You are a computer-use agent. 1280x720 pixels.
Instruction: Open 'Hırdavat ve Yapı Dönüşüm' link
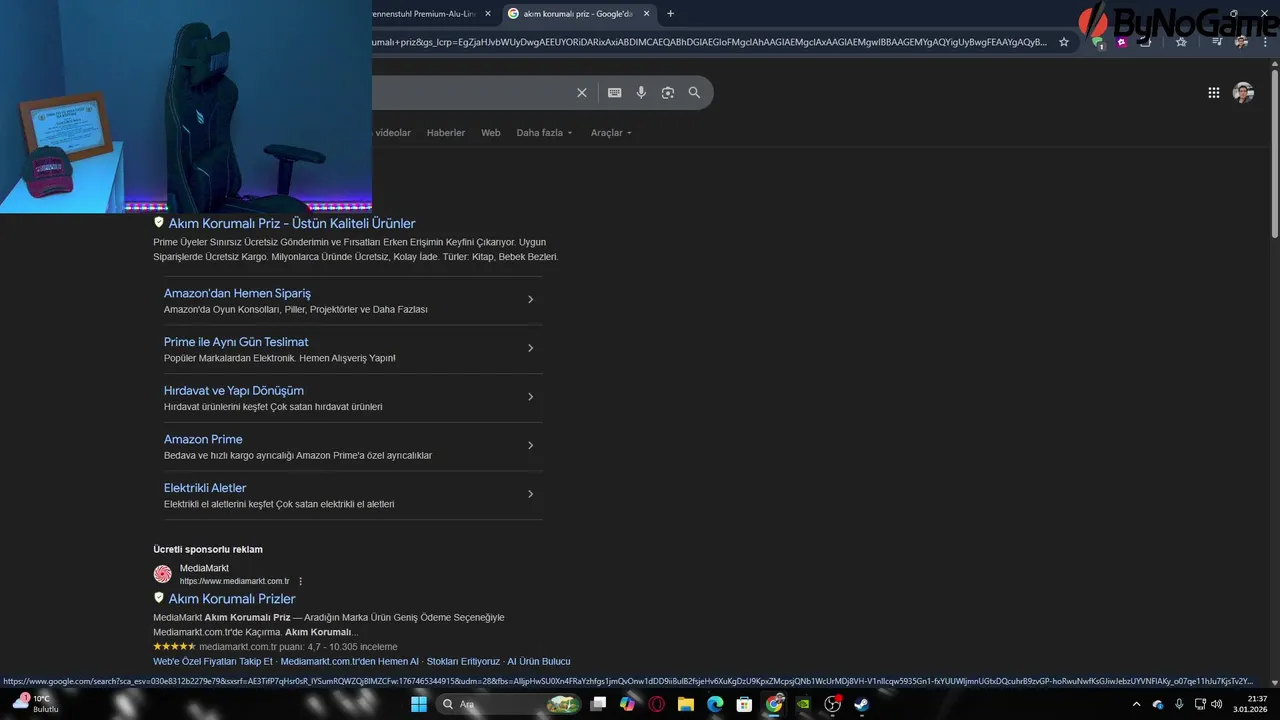click(234, 391)
